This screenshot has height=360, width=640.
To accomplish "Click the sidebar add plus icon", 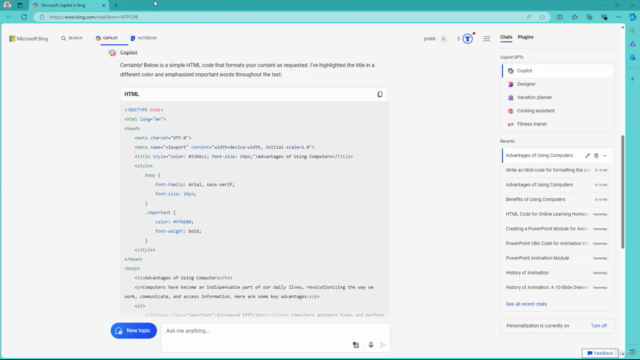I will 633,79.
